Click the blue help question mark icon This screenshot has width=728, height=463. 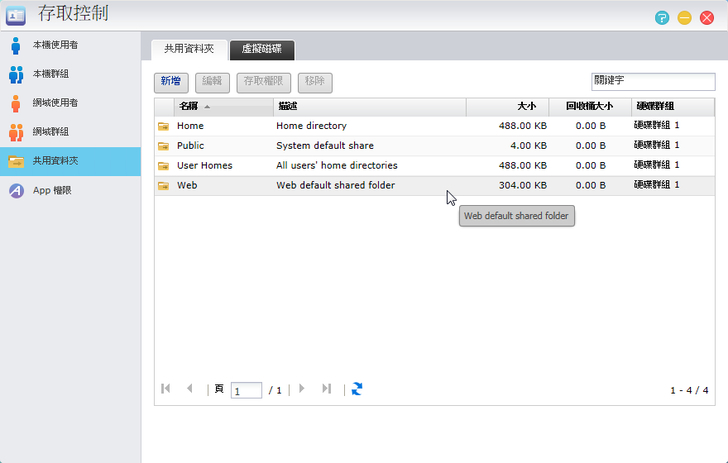click(x=662, y=17)
